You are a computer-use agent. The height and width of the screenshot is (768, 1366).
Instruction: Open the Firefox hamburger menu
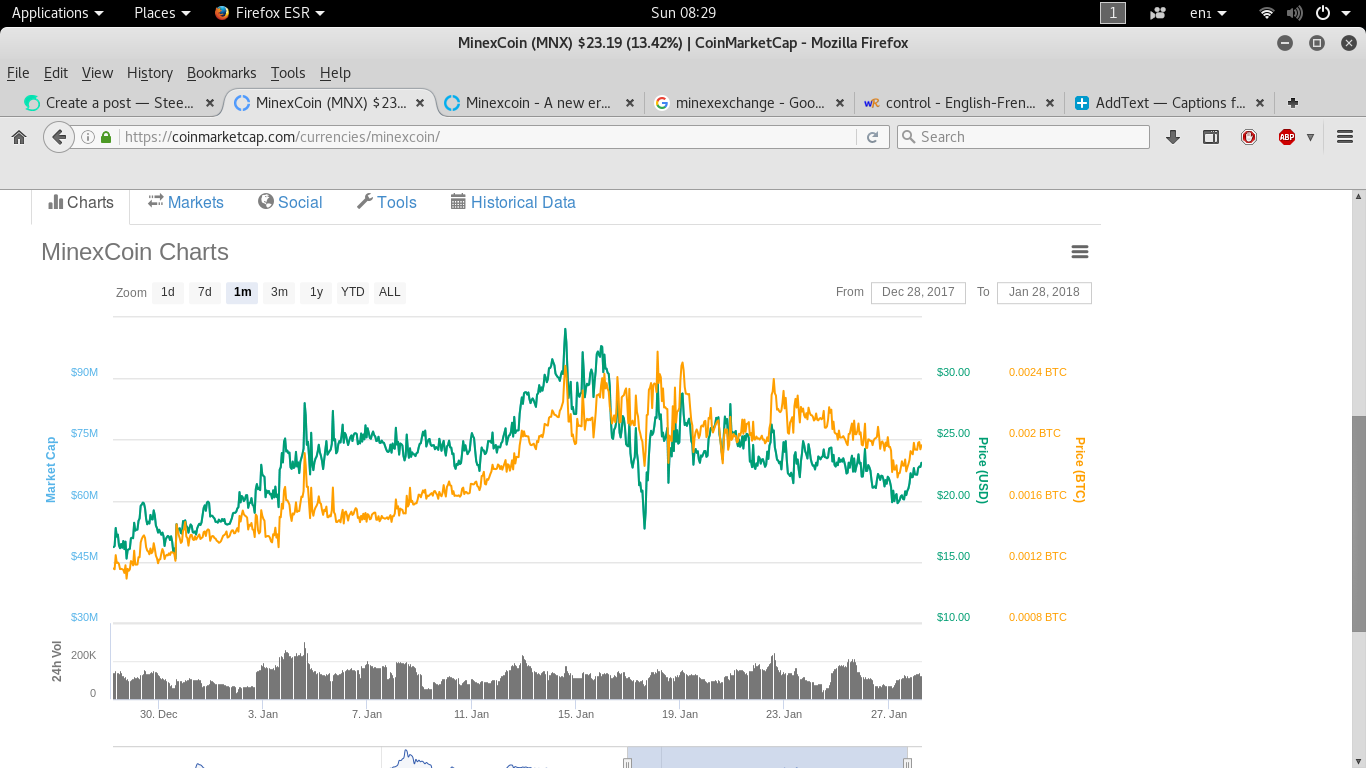(1344, 137)
